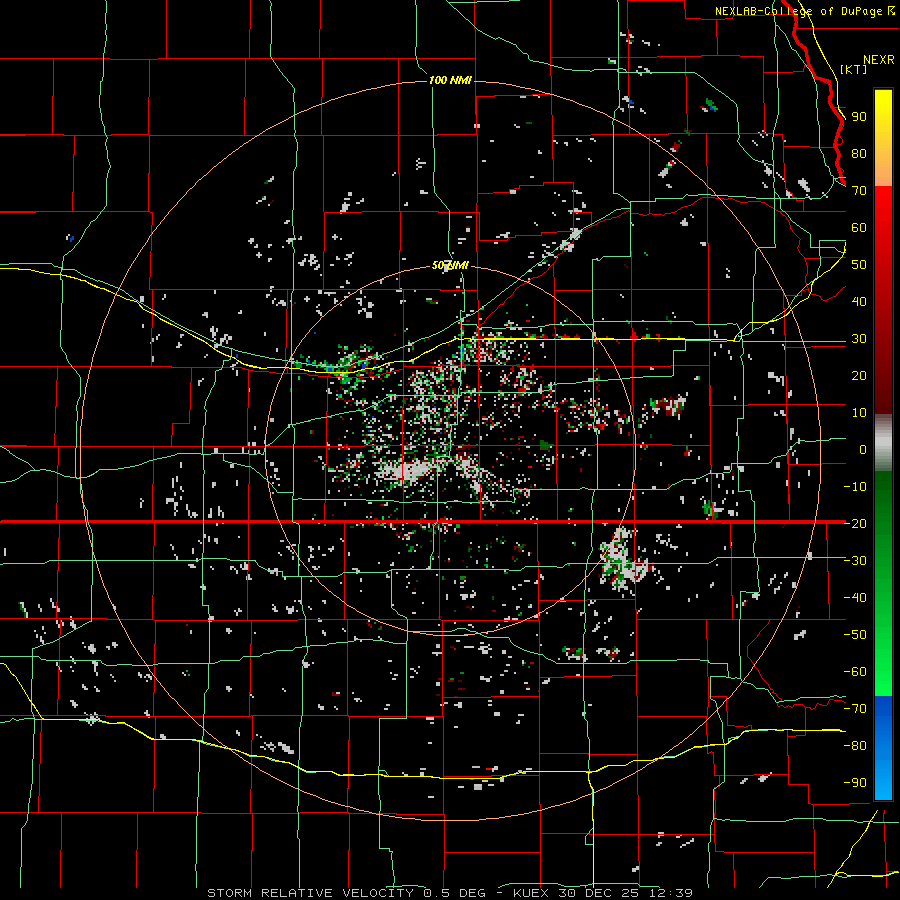Click the -90 knot scale value
Viewport: 900px width, 900px height.
[855, 782]
